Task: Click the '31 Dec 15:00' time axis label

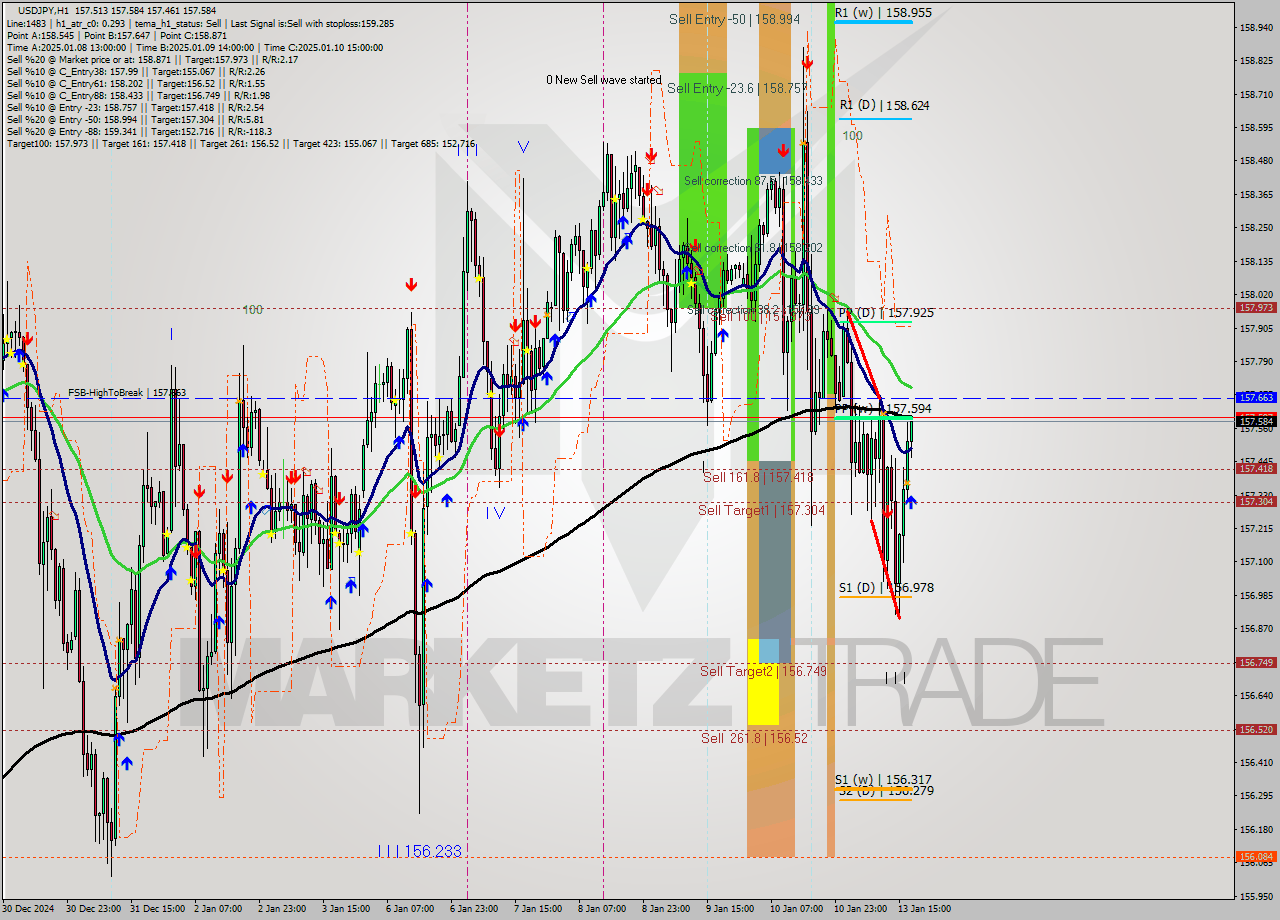Action: tap(157, 909)
